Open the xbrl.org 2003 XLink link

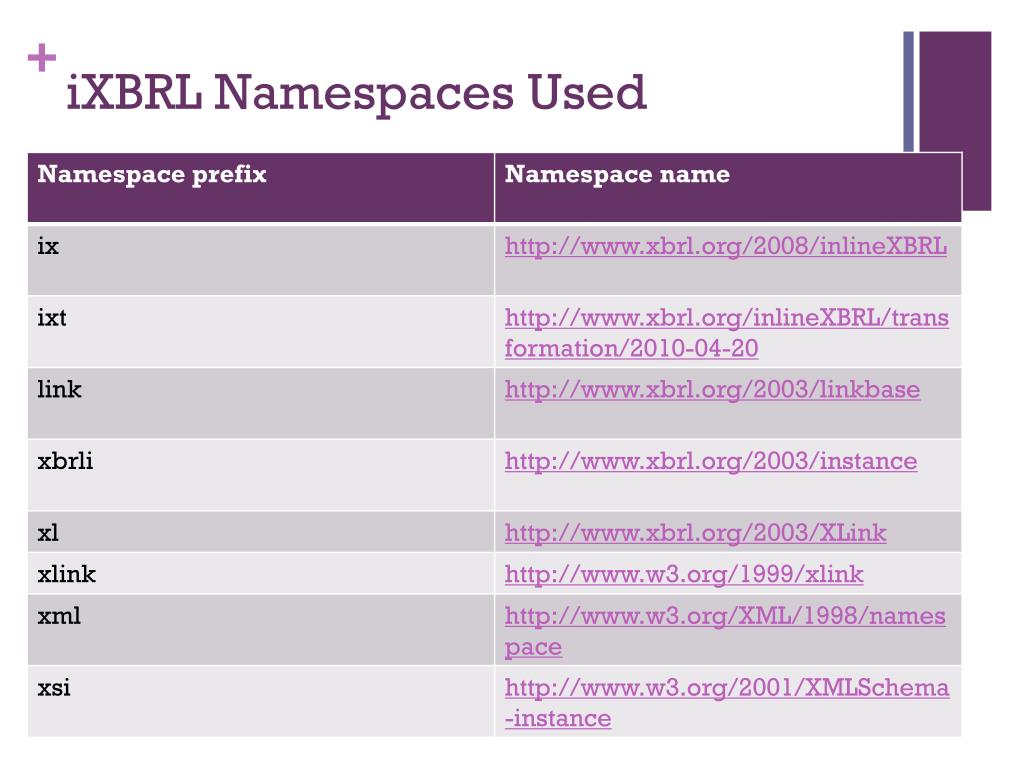[696, 533]
